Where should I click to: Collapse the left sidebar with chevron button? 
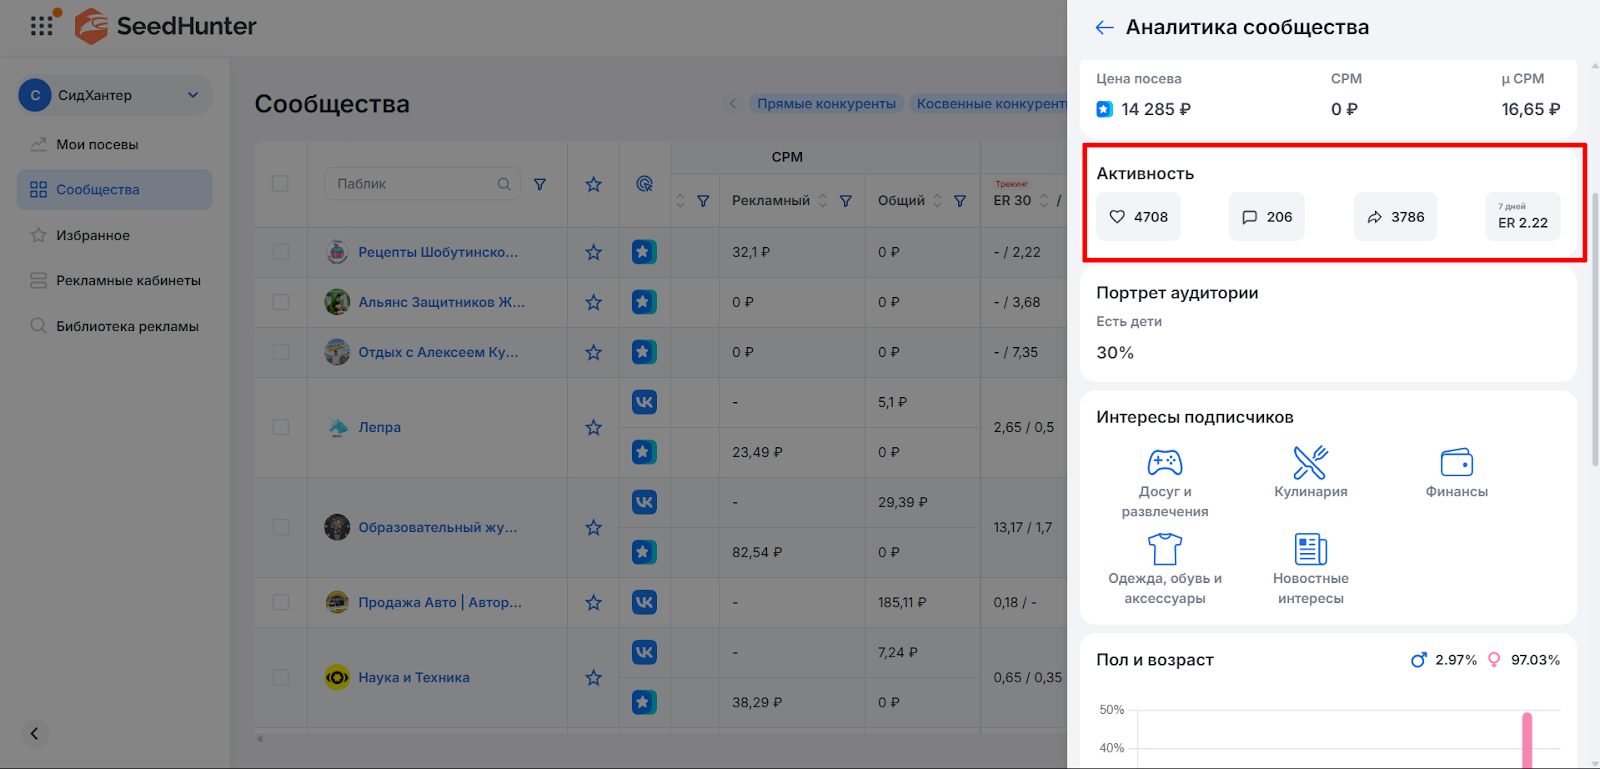coord(34,734)
